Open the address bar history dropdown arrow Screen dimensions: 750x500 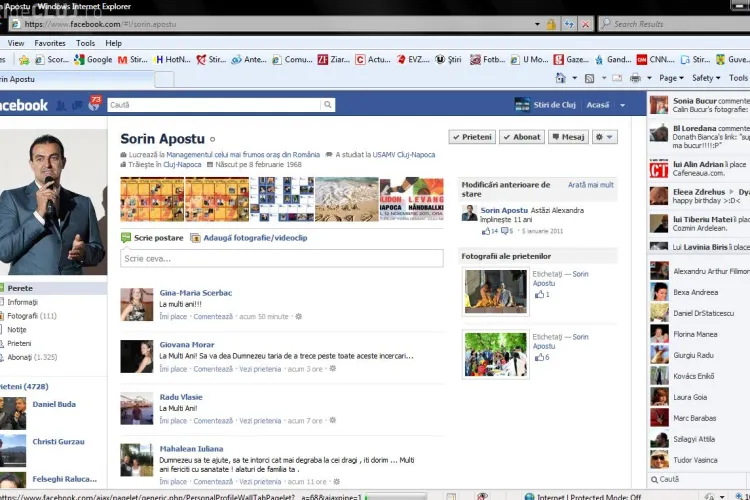point(537,24)
